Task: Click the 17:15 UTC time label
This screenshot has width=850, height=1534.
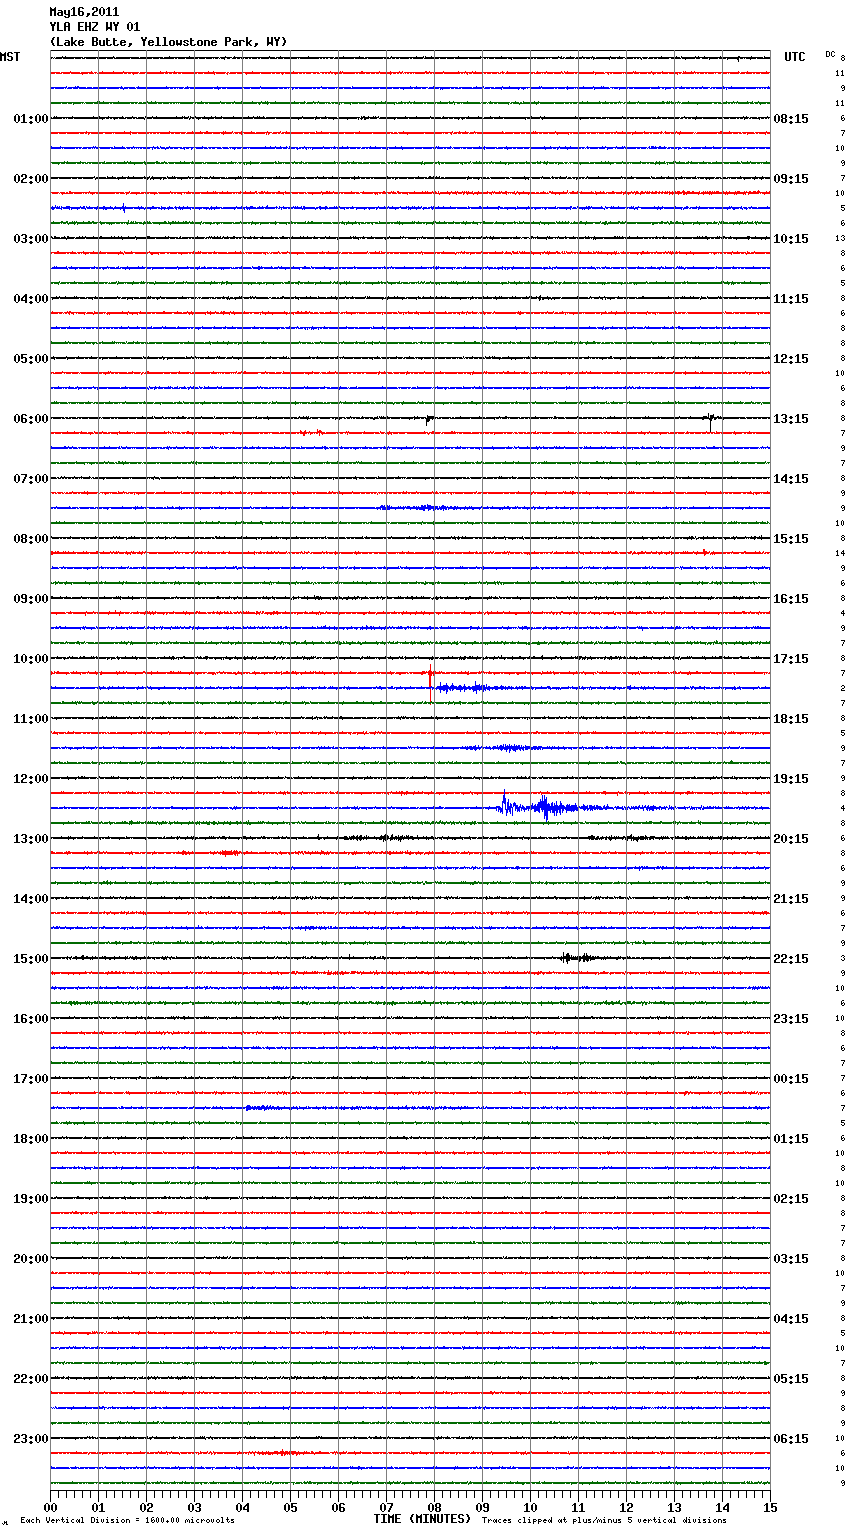Action: tap(791, 659)
